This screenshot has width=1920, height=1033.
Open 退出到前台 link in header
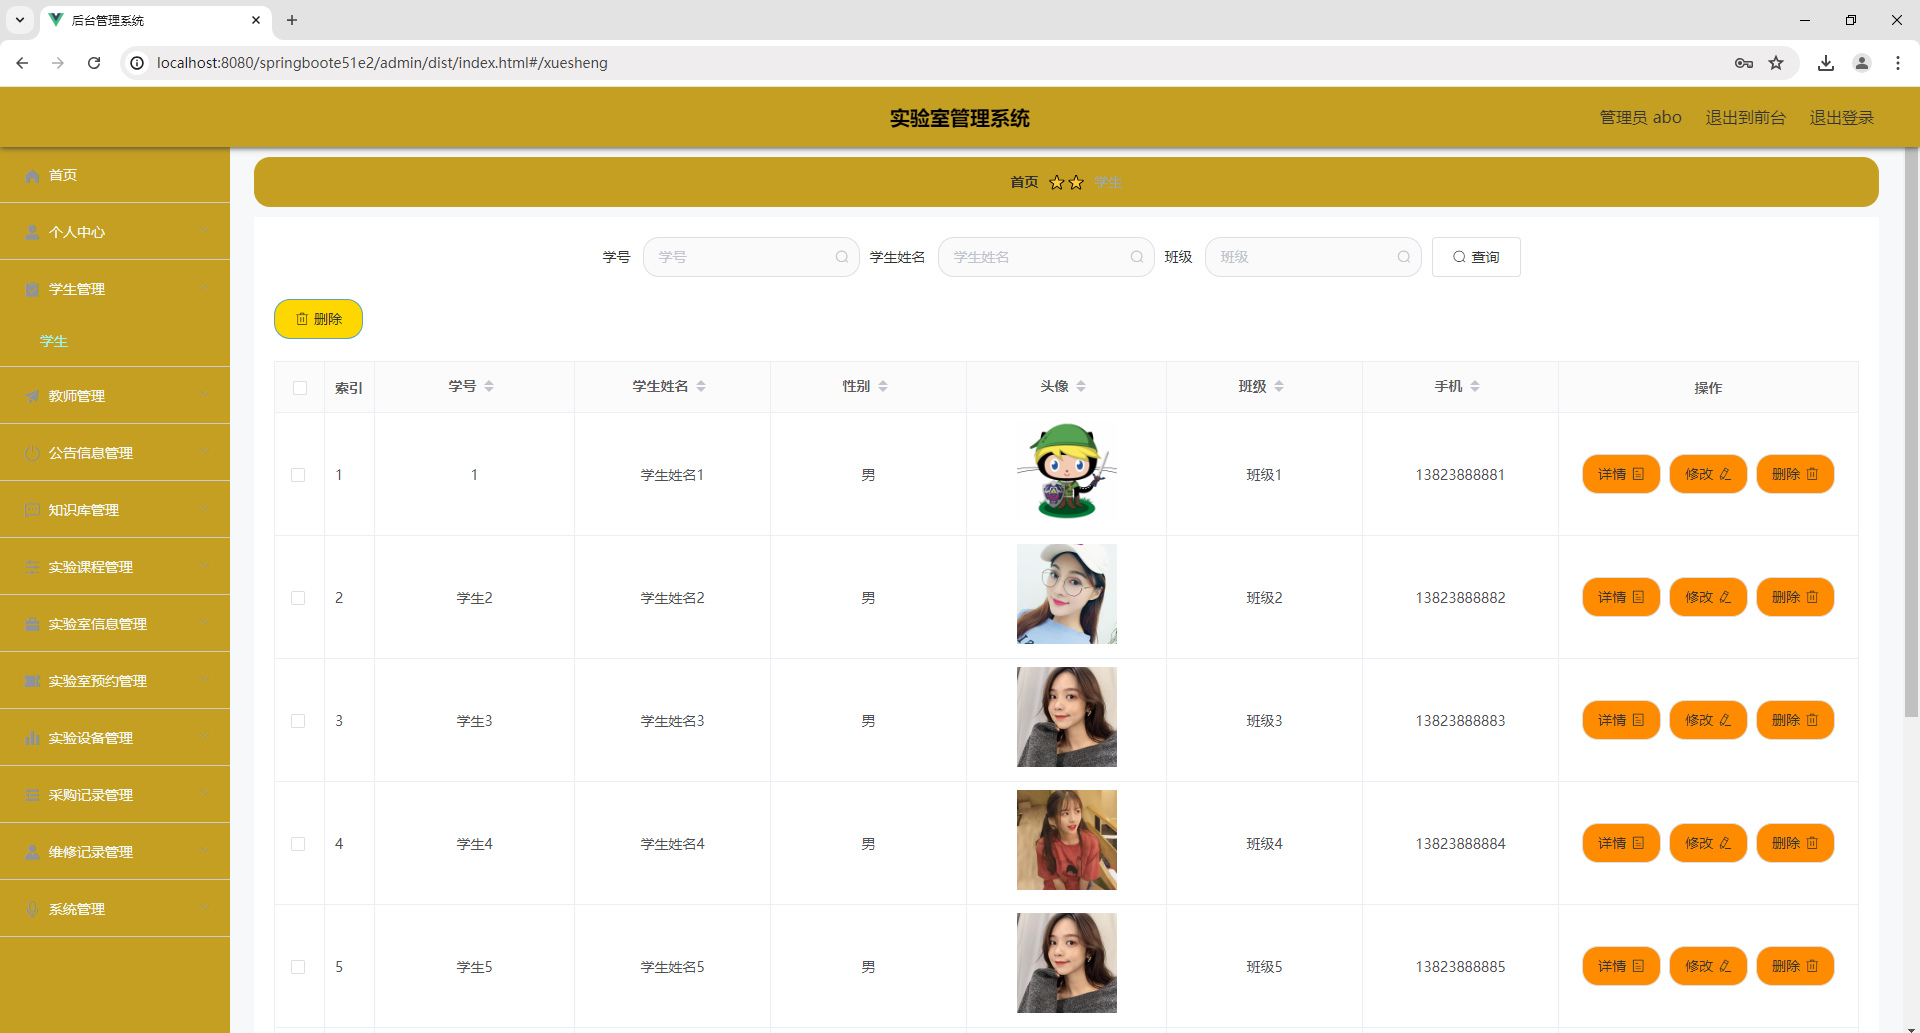coord(1745,117)
